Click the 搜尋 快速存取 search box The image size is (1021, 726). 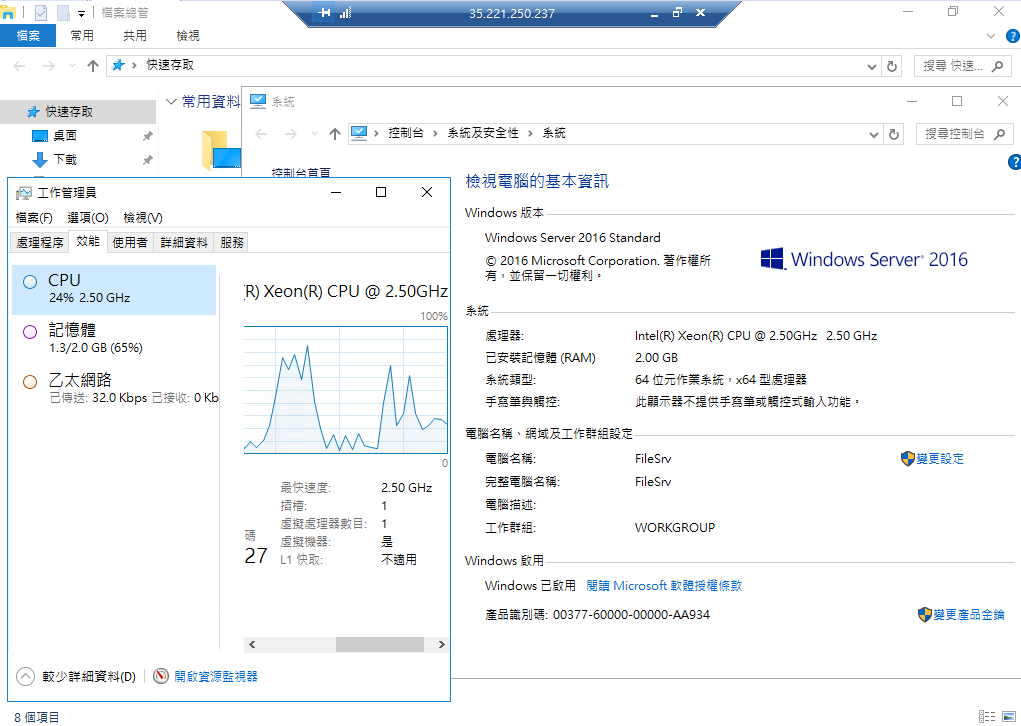tap(962, 66)
